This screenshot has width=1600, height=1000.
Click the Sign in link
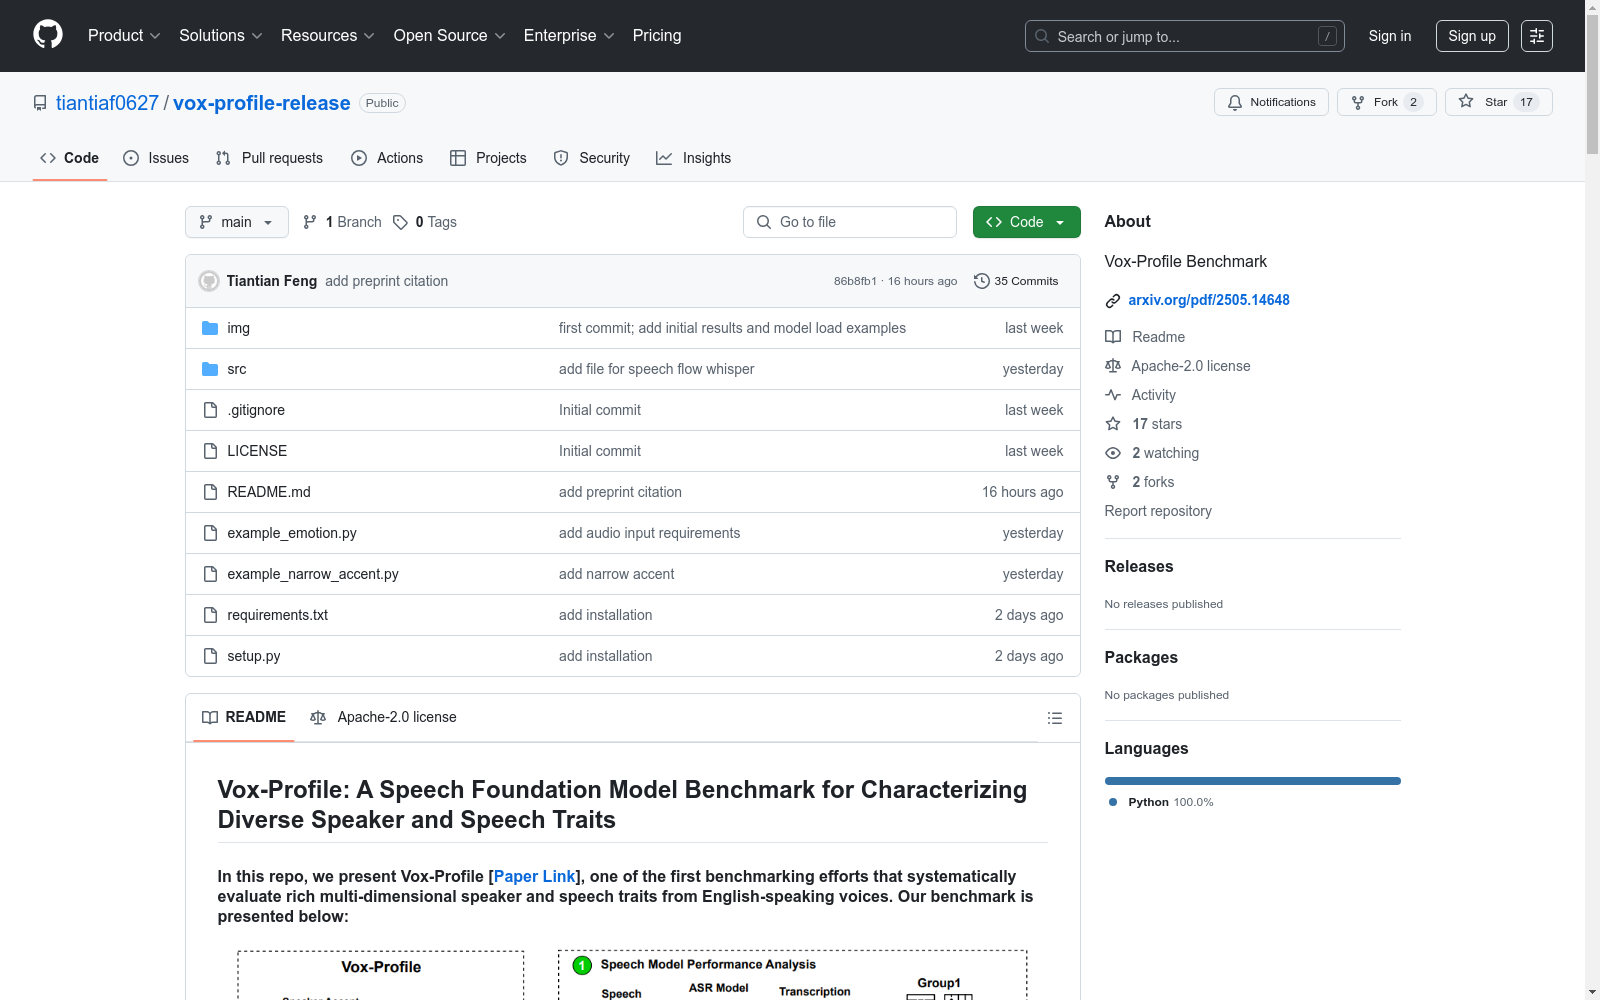coord(1390,36)
